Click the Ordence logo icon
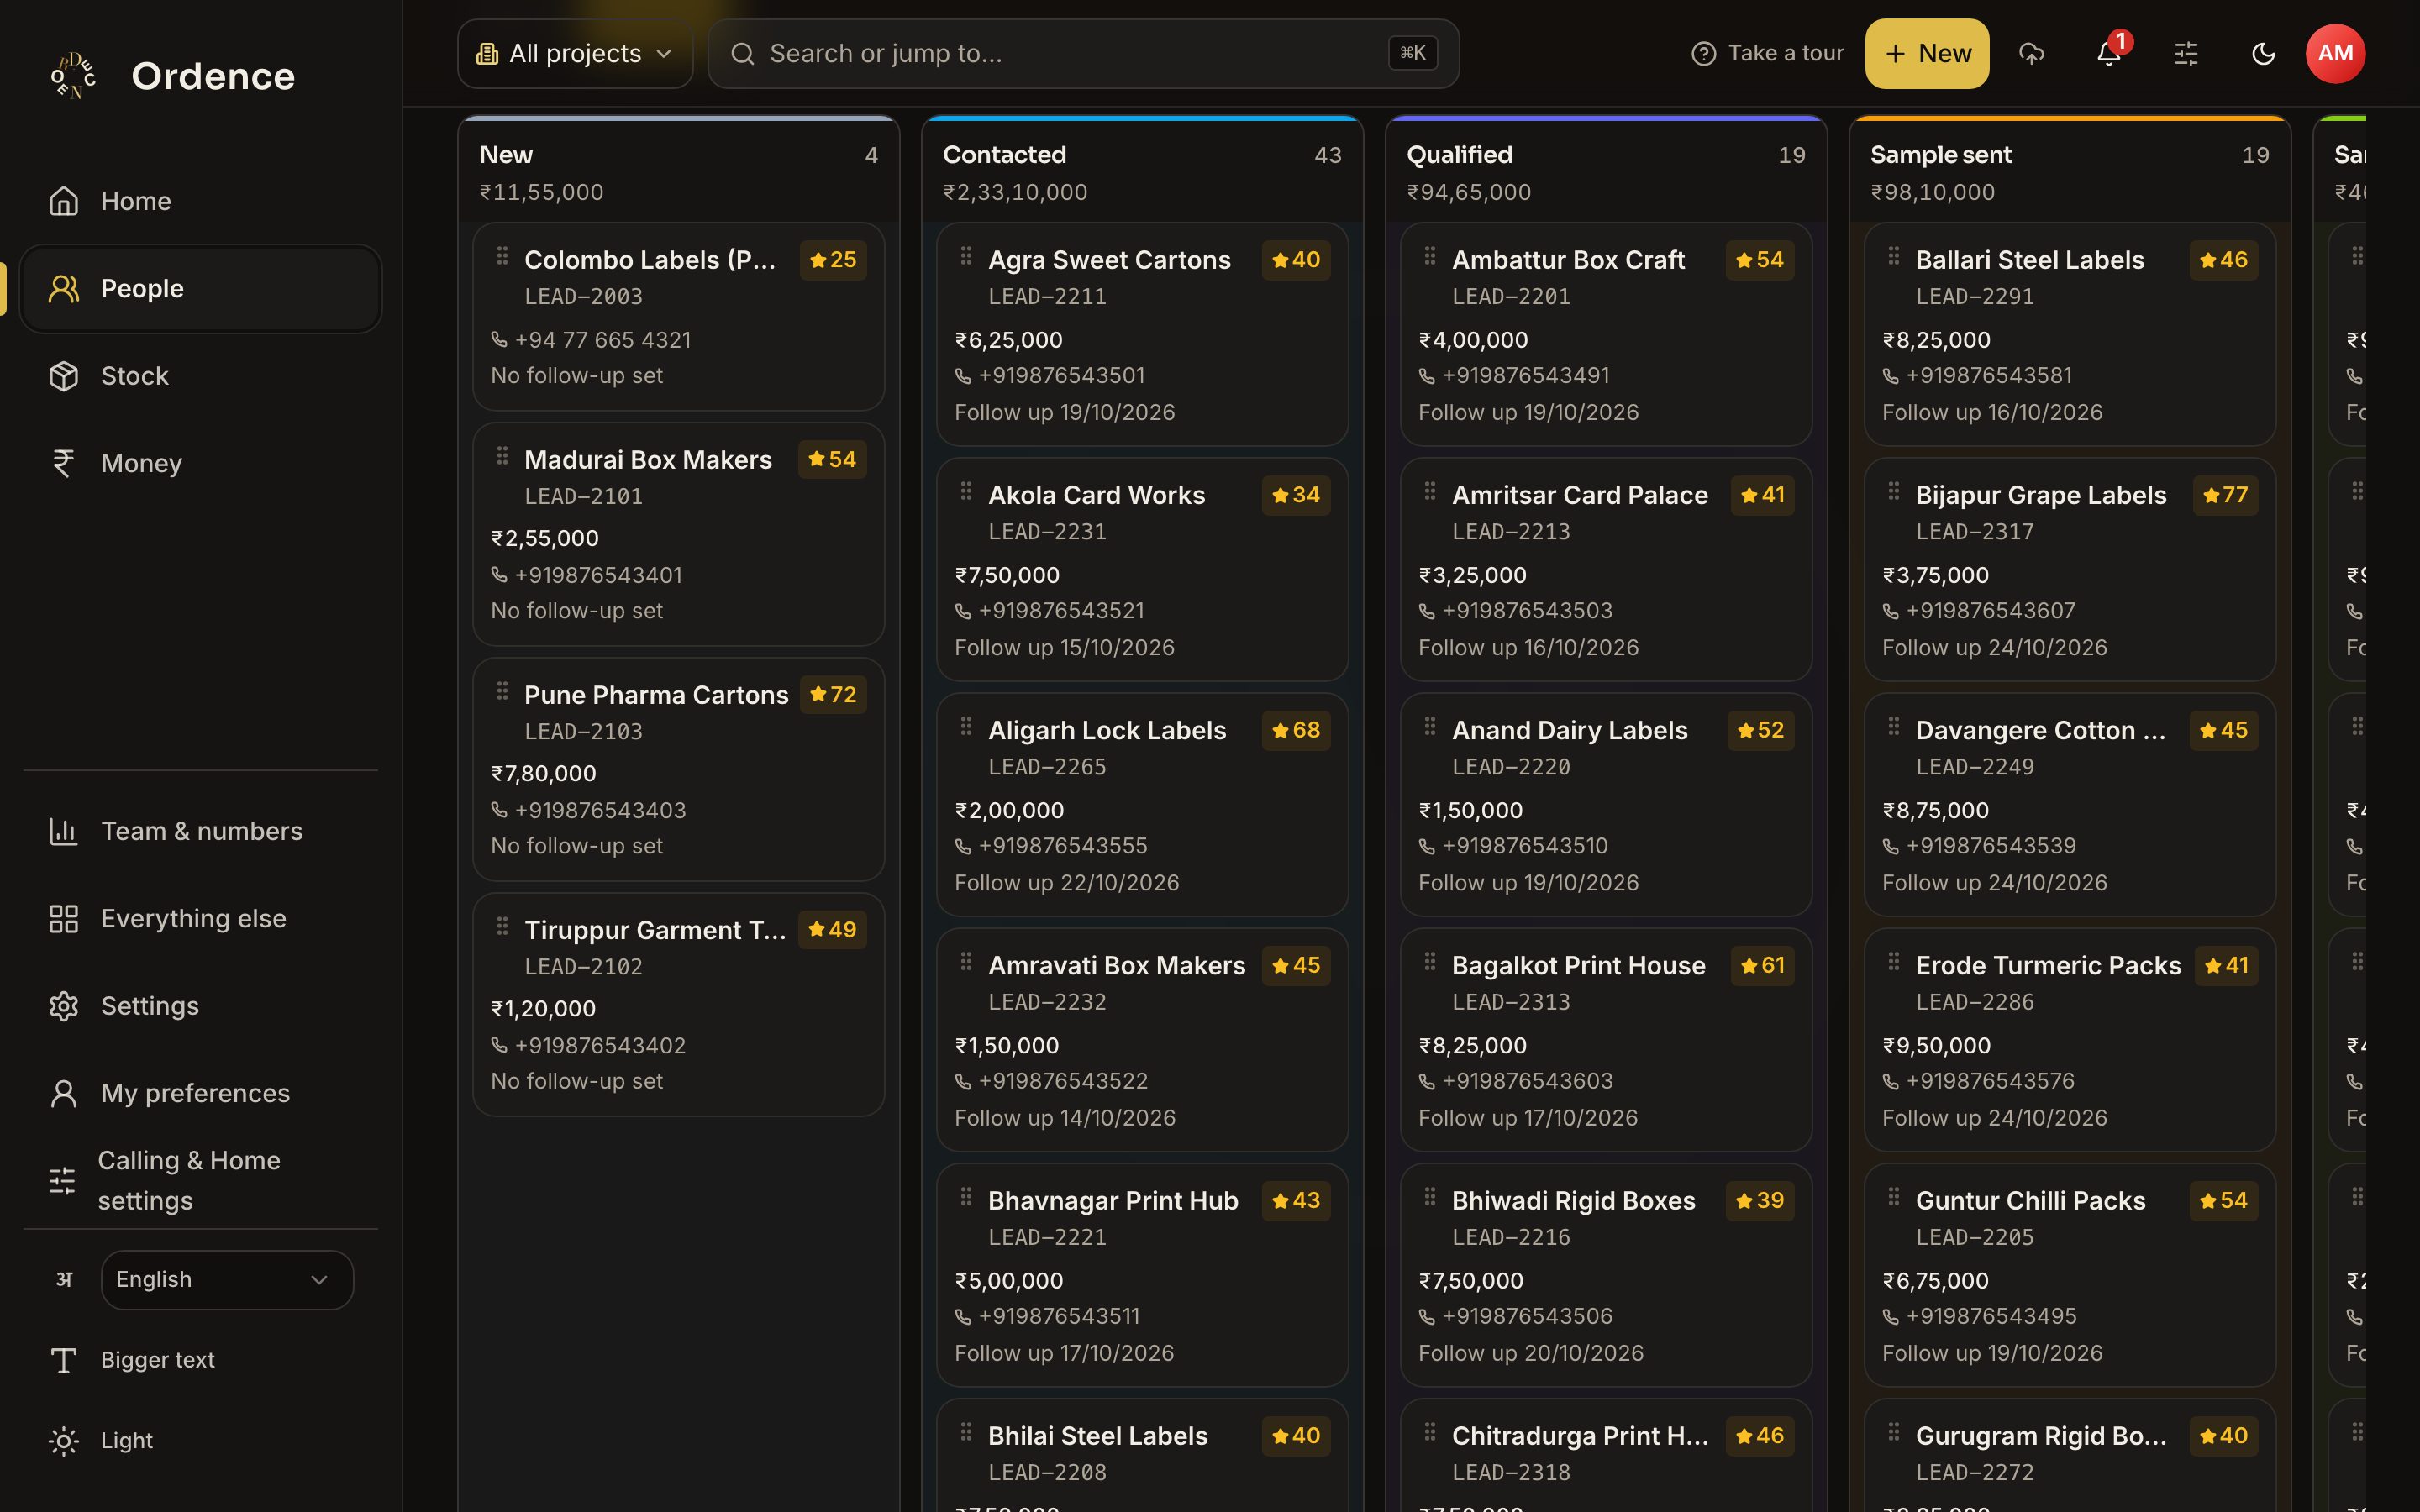This screenshot has width=2420, height=1512. point(74,76)
